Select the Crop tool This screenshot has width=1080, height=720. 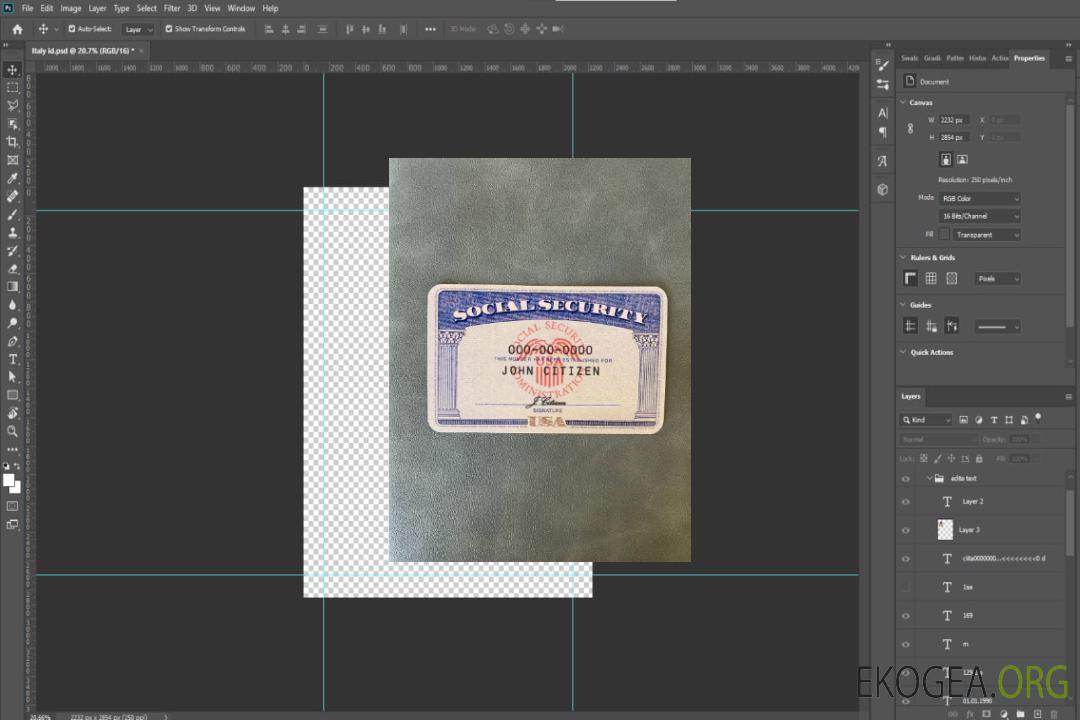tap(12, 142)
